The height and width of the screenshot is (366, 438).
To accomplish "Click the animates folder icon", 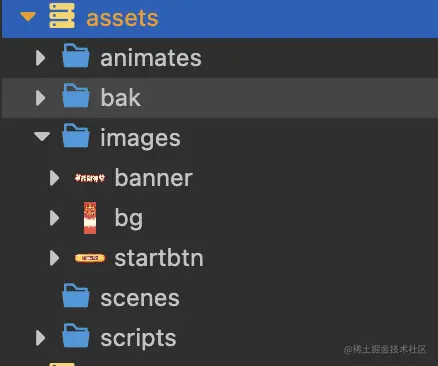I will click(x=76, y=56).
